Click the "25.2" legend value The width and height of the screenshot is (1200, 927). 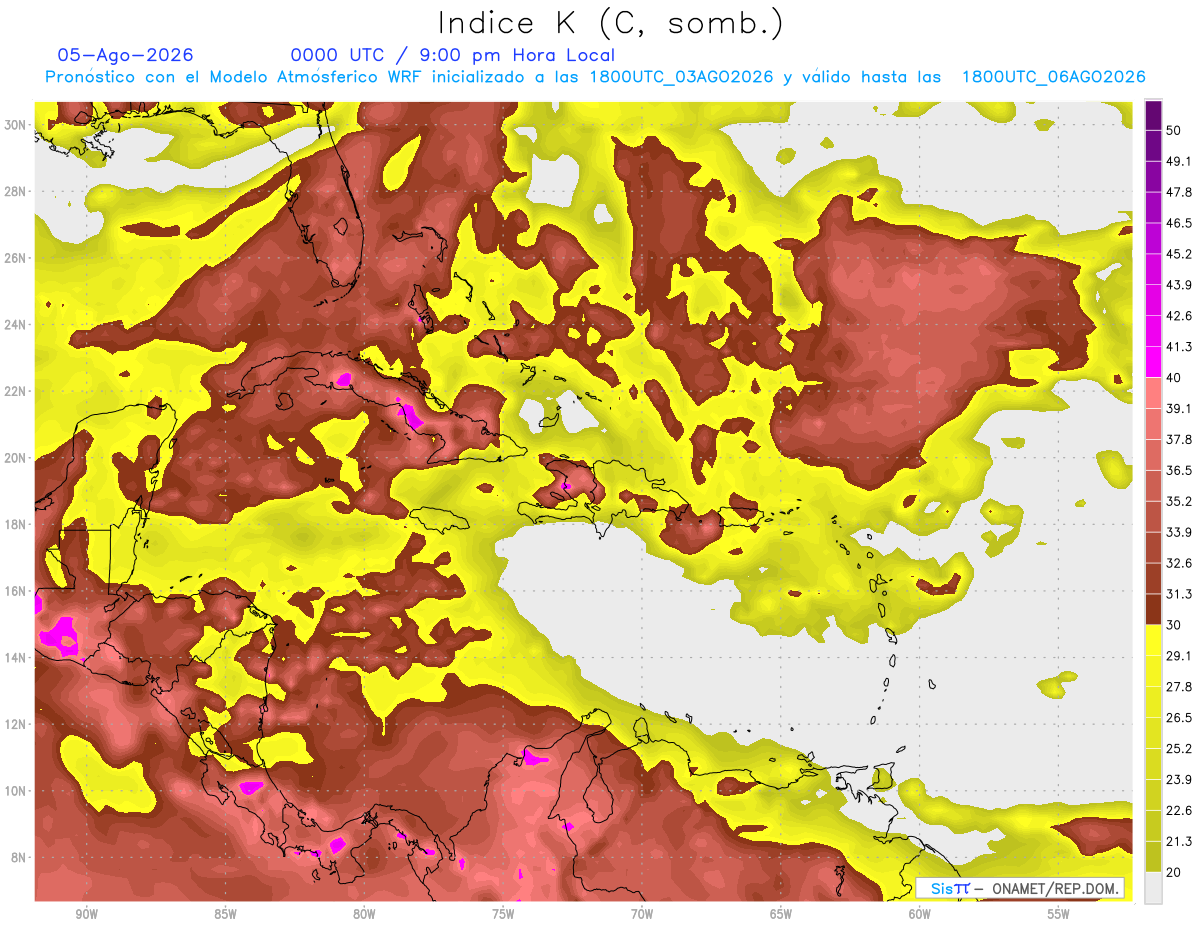[1180, 749]
